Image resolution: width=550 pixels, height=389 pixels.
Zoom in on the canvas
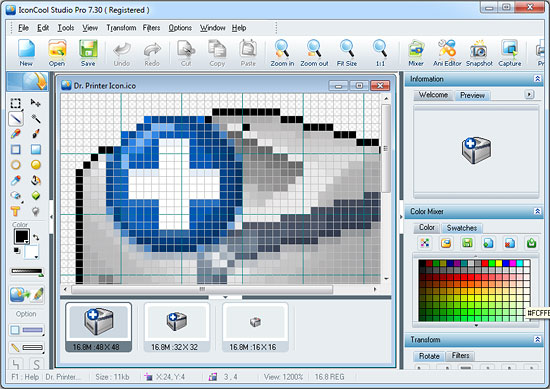click(282, 53)
